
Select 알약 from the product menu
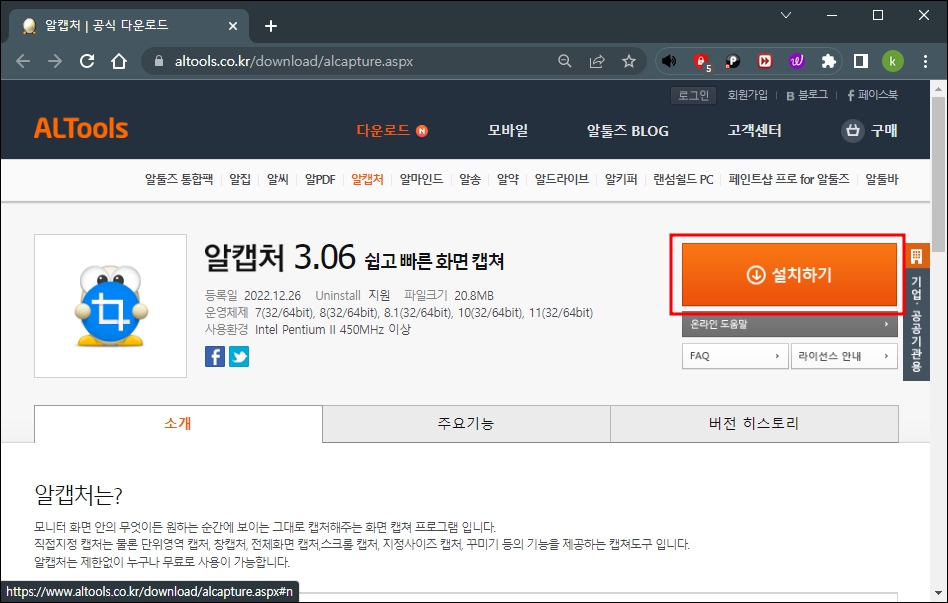coord(506,180)
